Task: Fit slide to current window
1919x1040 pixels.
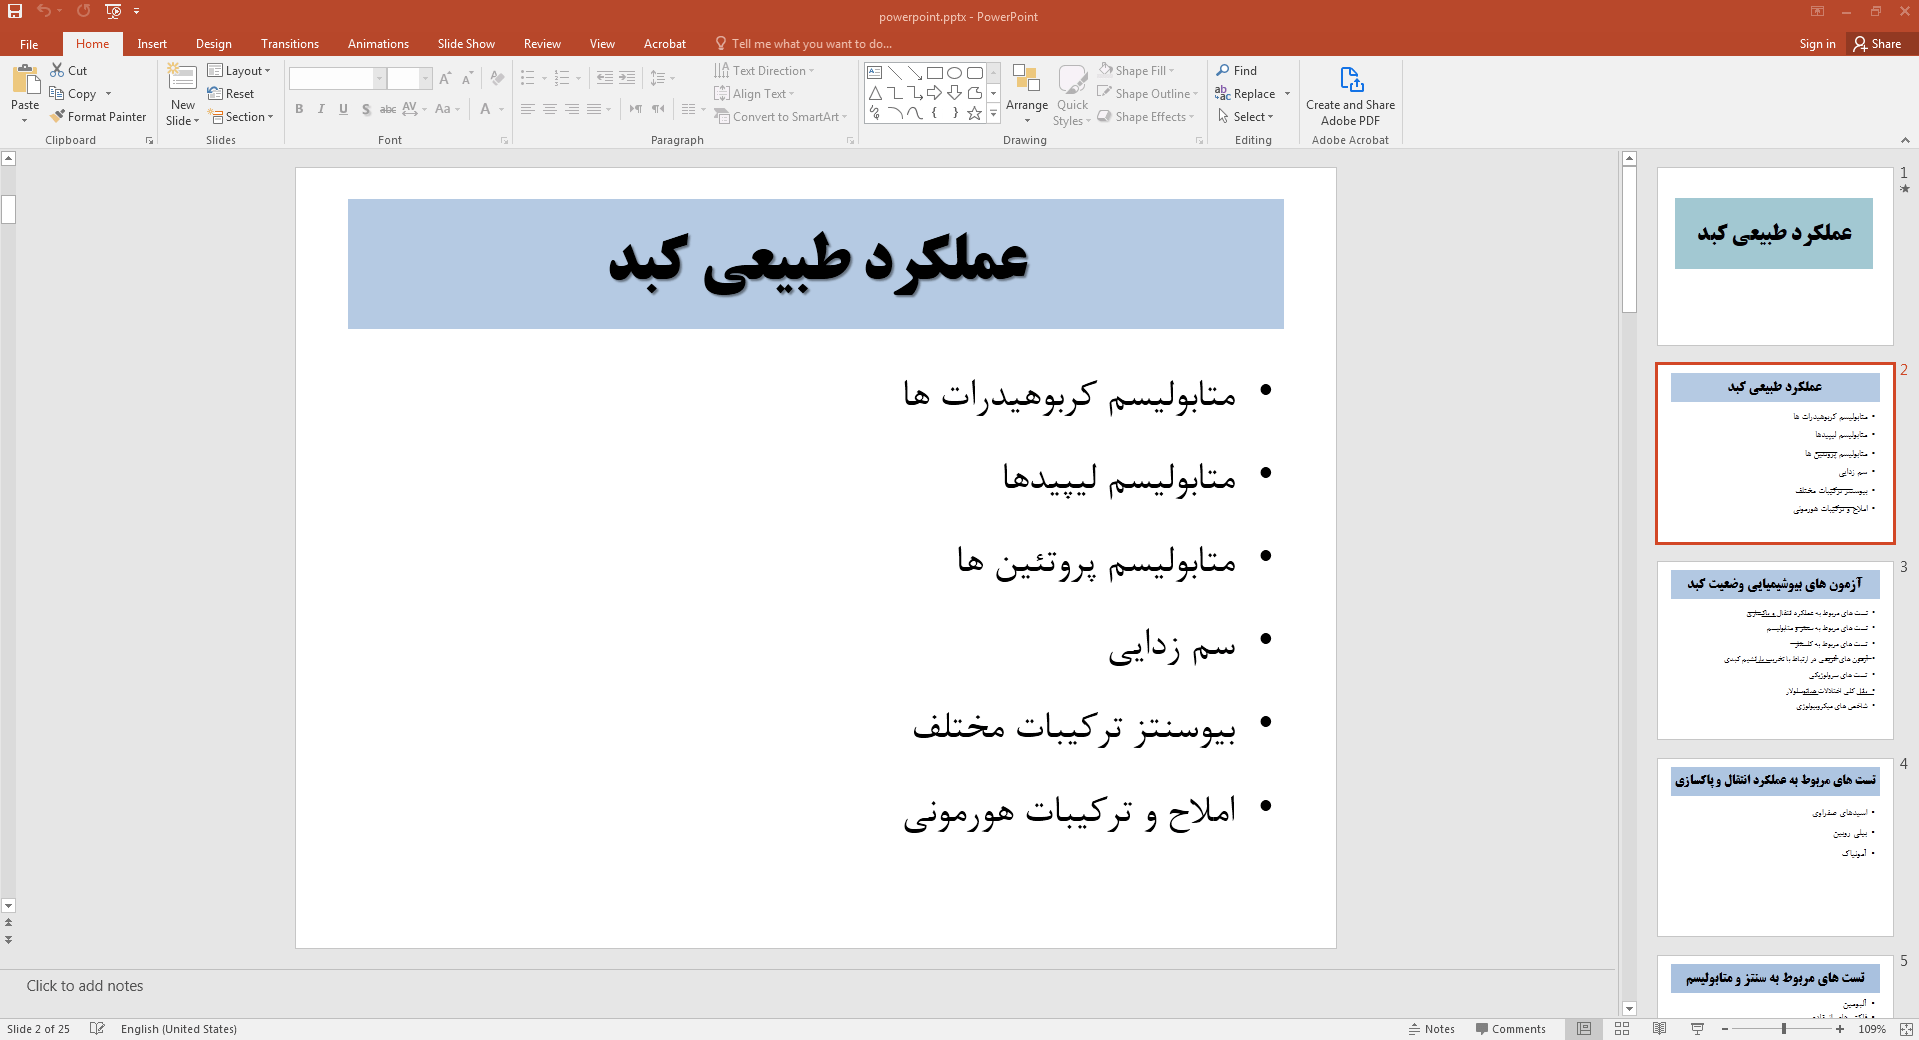Action: [x=1906, y=1029]
